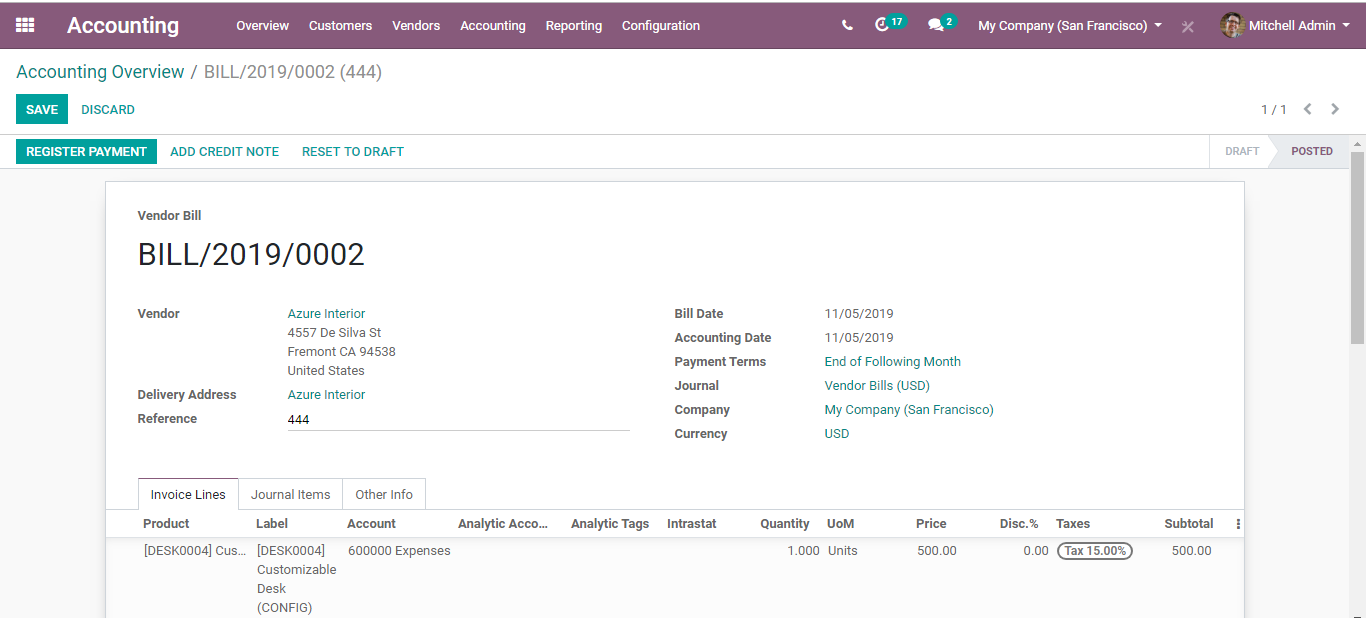Click the DISCARD button
The image size is (1366, 618).
(x=108, y=109)
